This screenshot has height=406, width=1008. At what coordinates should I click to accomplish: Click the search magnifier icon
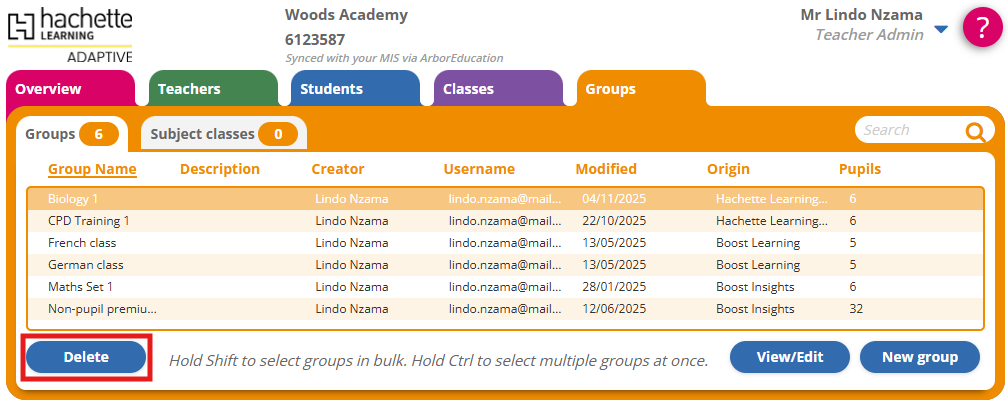pyautogui.click(x=975, y=131)
